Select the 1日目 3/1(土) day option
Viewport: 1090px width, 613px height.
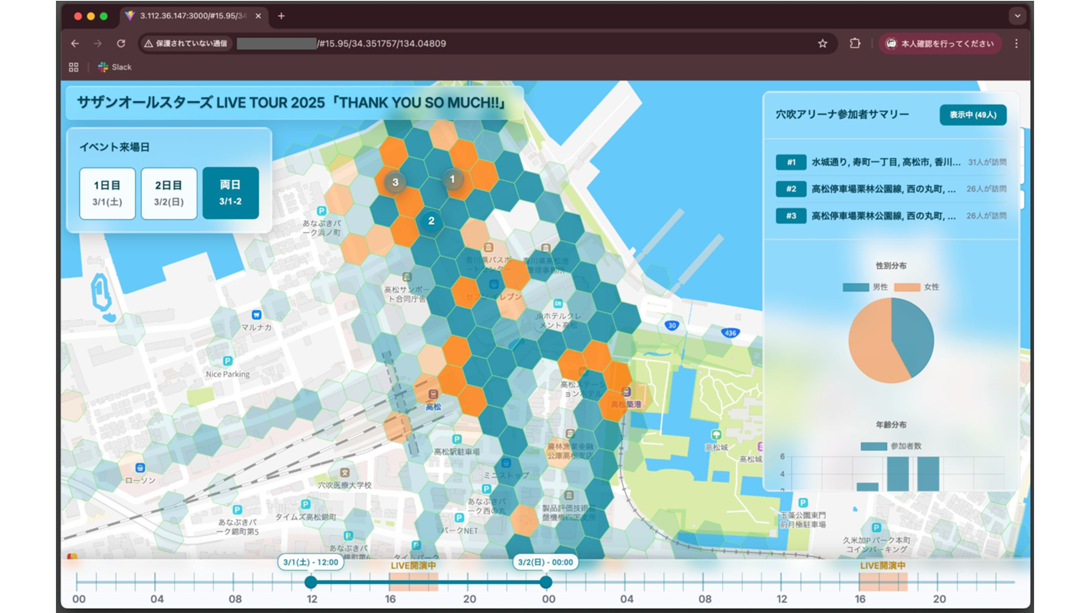pyautogui.click(x=107, y=193)
